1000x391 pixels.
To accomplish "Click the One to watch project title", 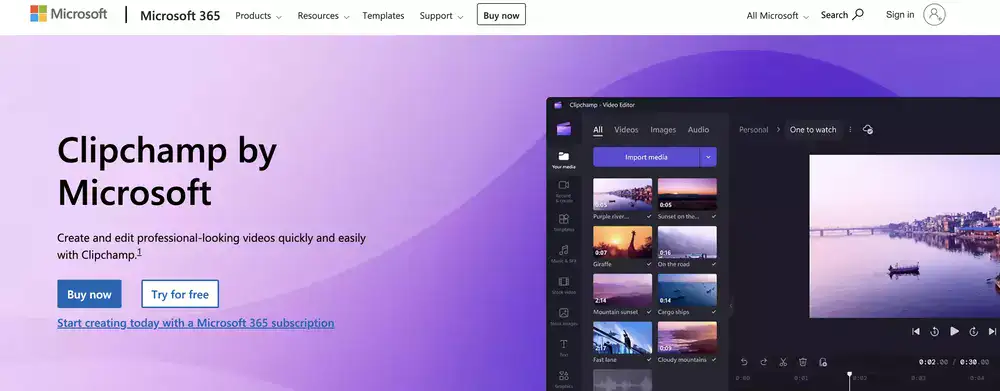I will coord(813,129).
